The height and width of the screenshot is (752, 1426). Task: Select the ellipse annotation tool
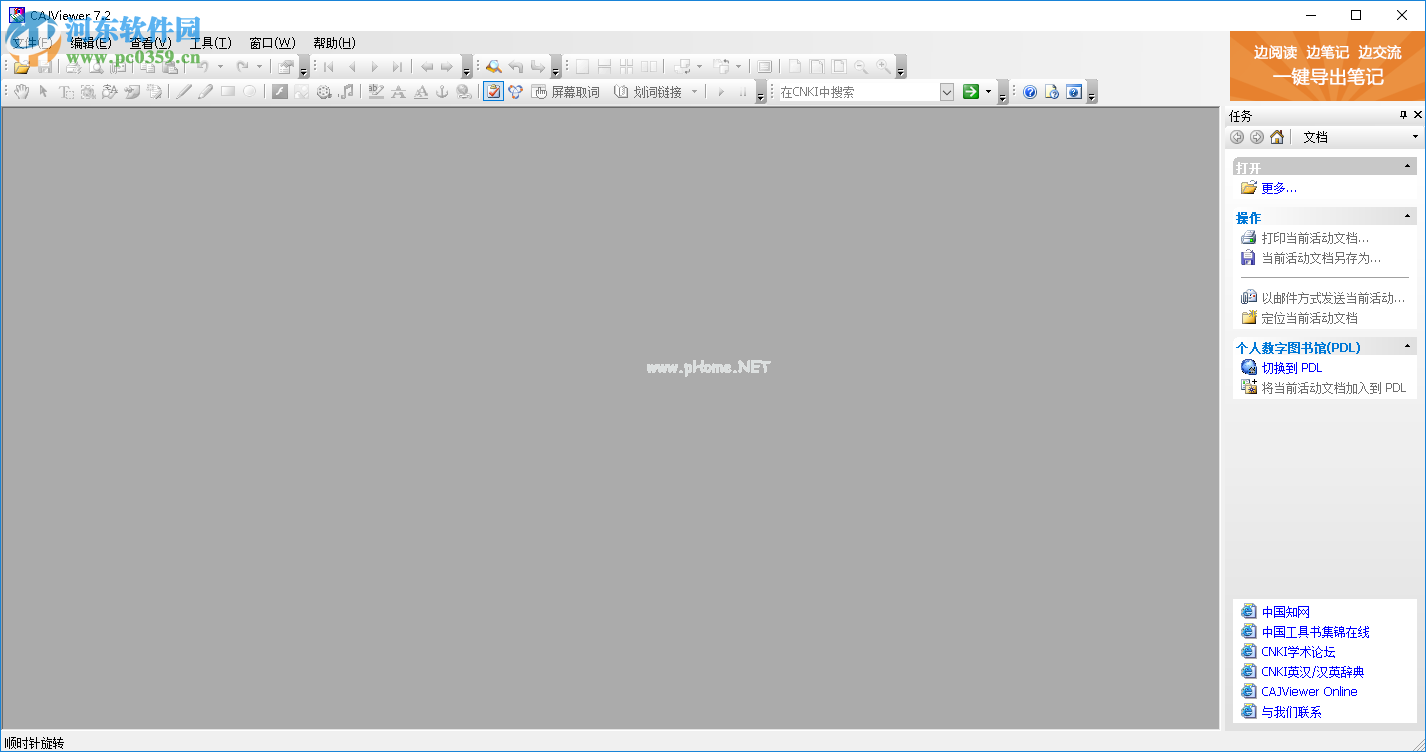(249, 92)
